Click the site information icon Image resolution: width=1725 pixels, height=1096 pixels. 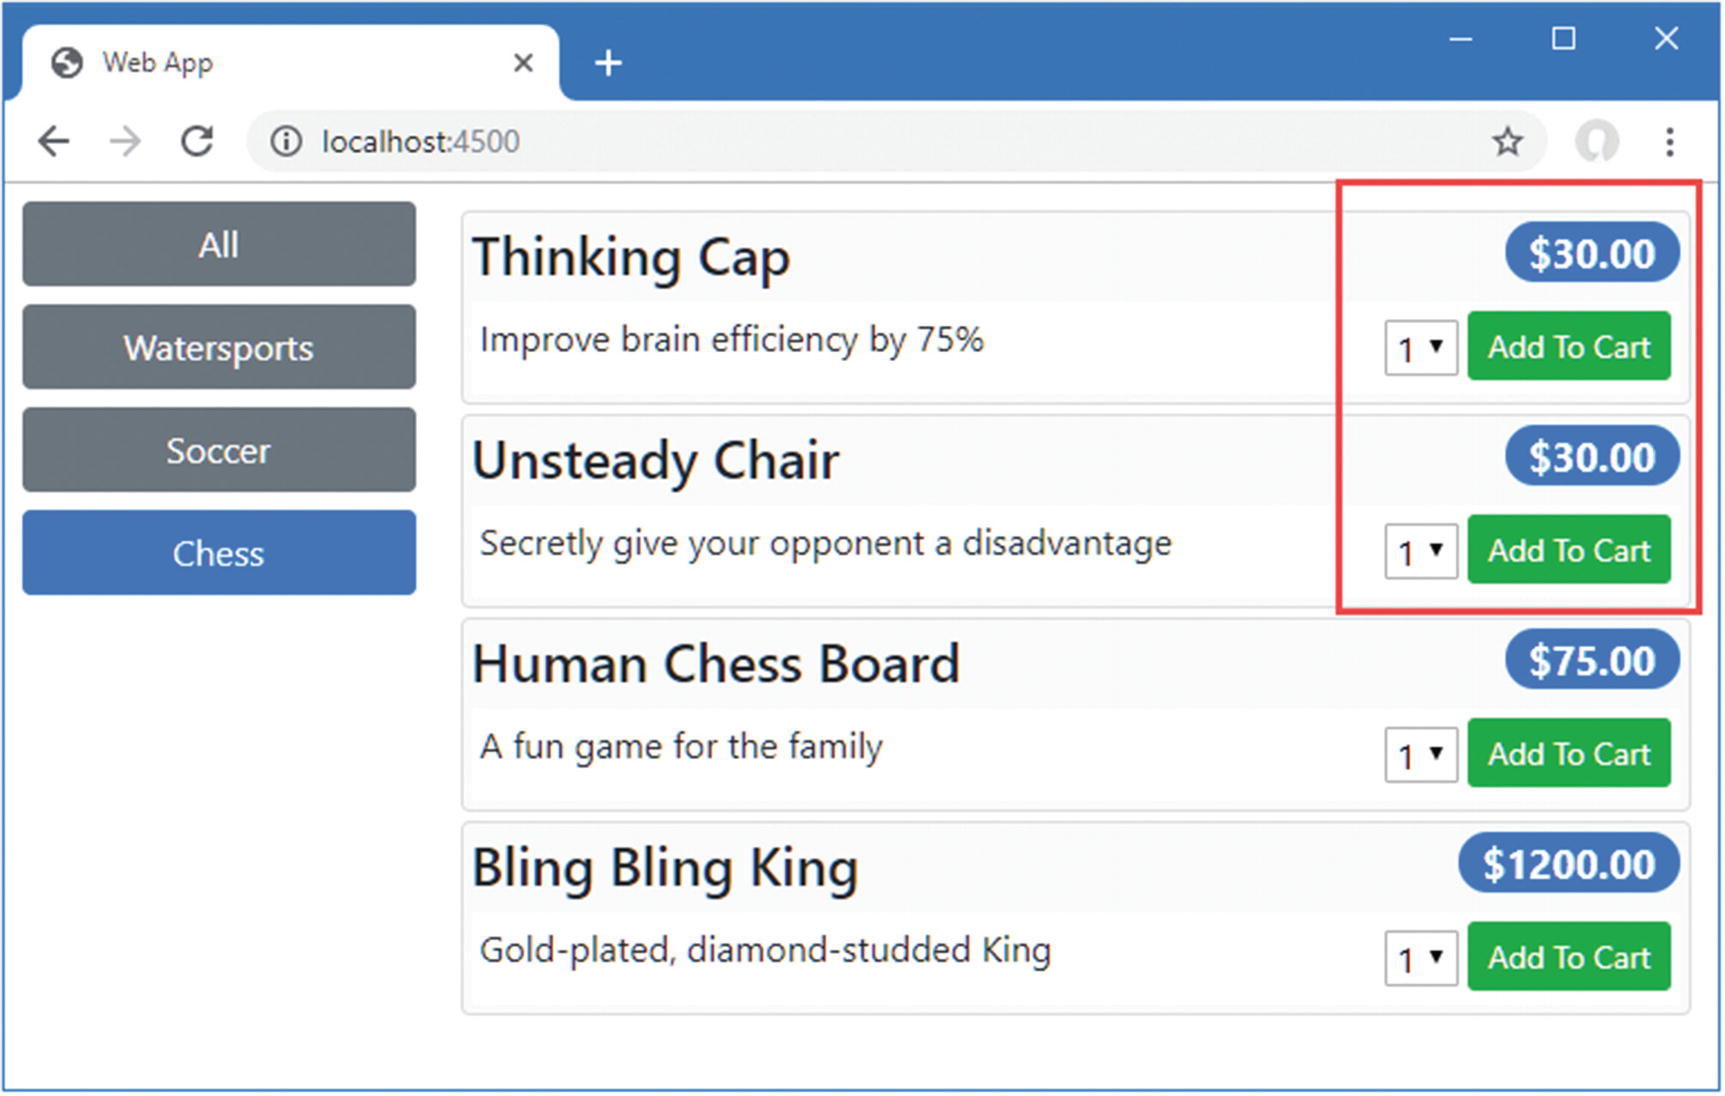click(286, 142)
